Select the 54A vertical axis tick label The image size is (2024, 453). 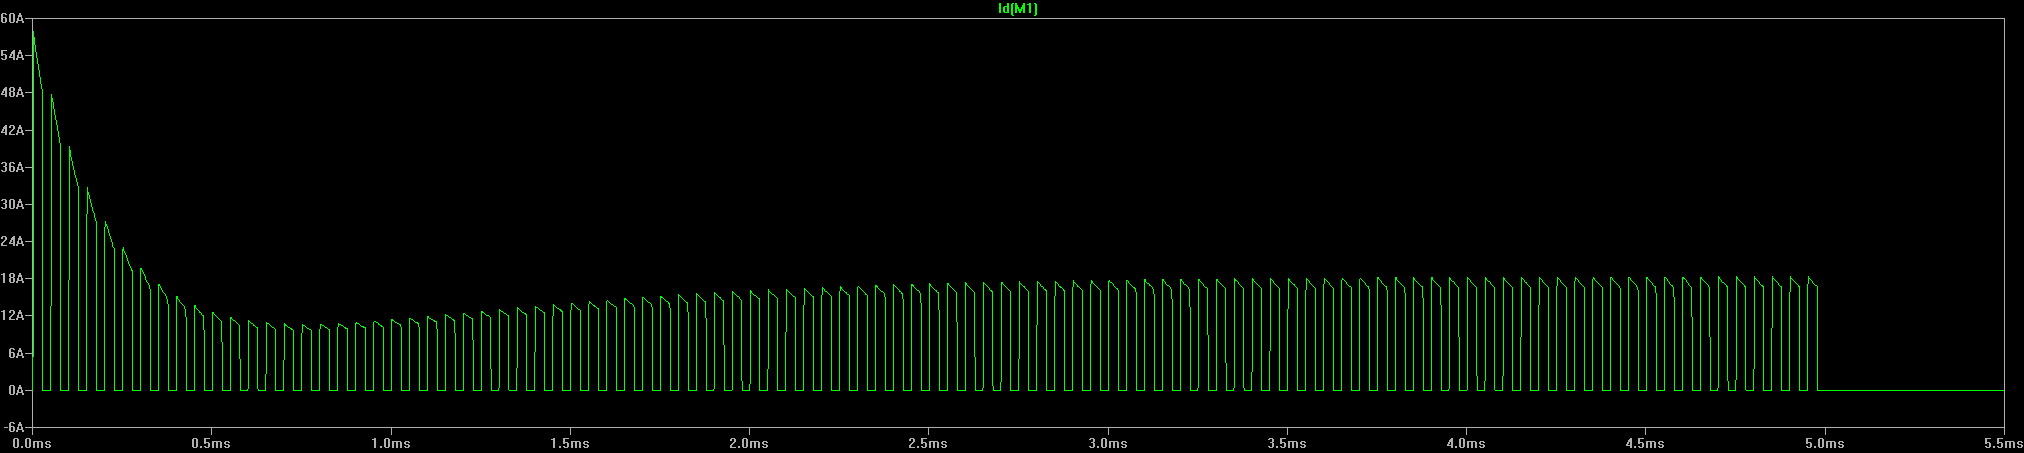12,56
